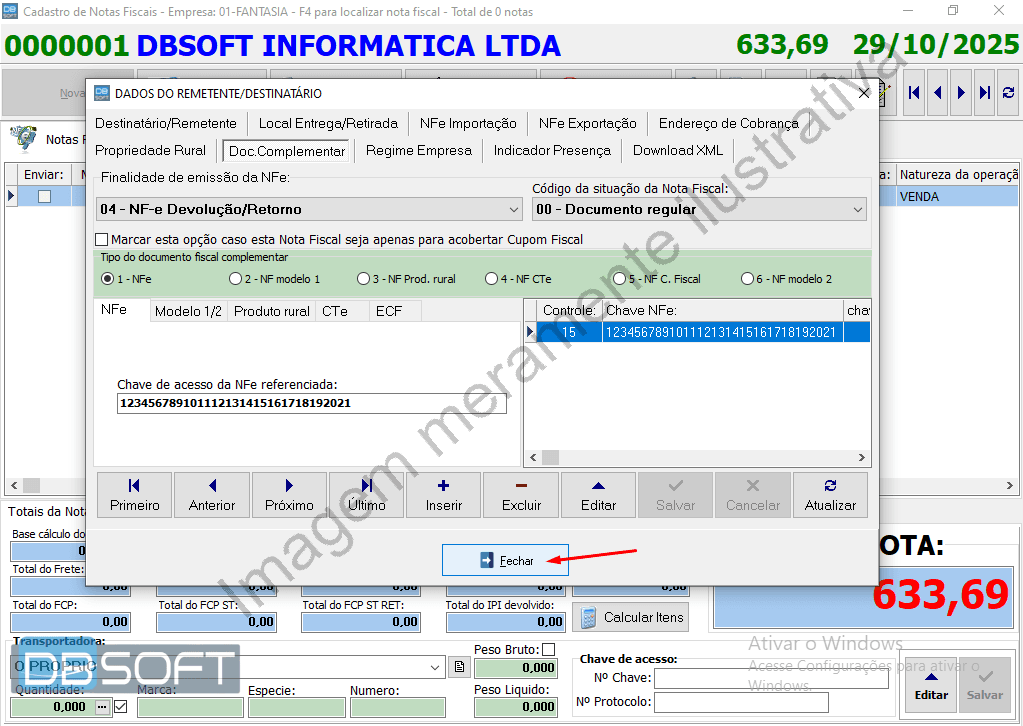Open the NFe Exportação tab
Screen dimensions: 1023x726
pyautogui.click(x=587, y=123)
